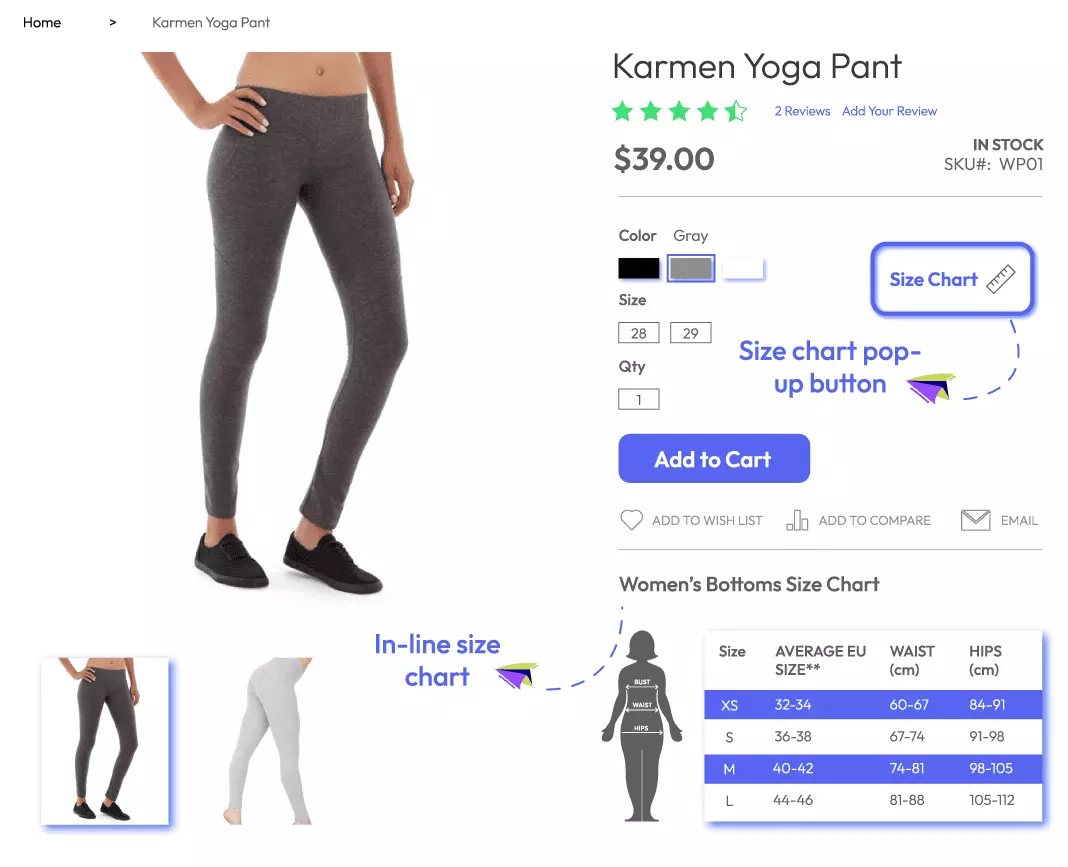The image size is (1068, 867).
Task: Click Add Your Review link
Action: [890, 111]
